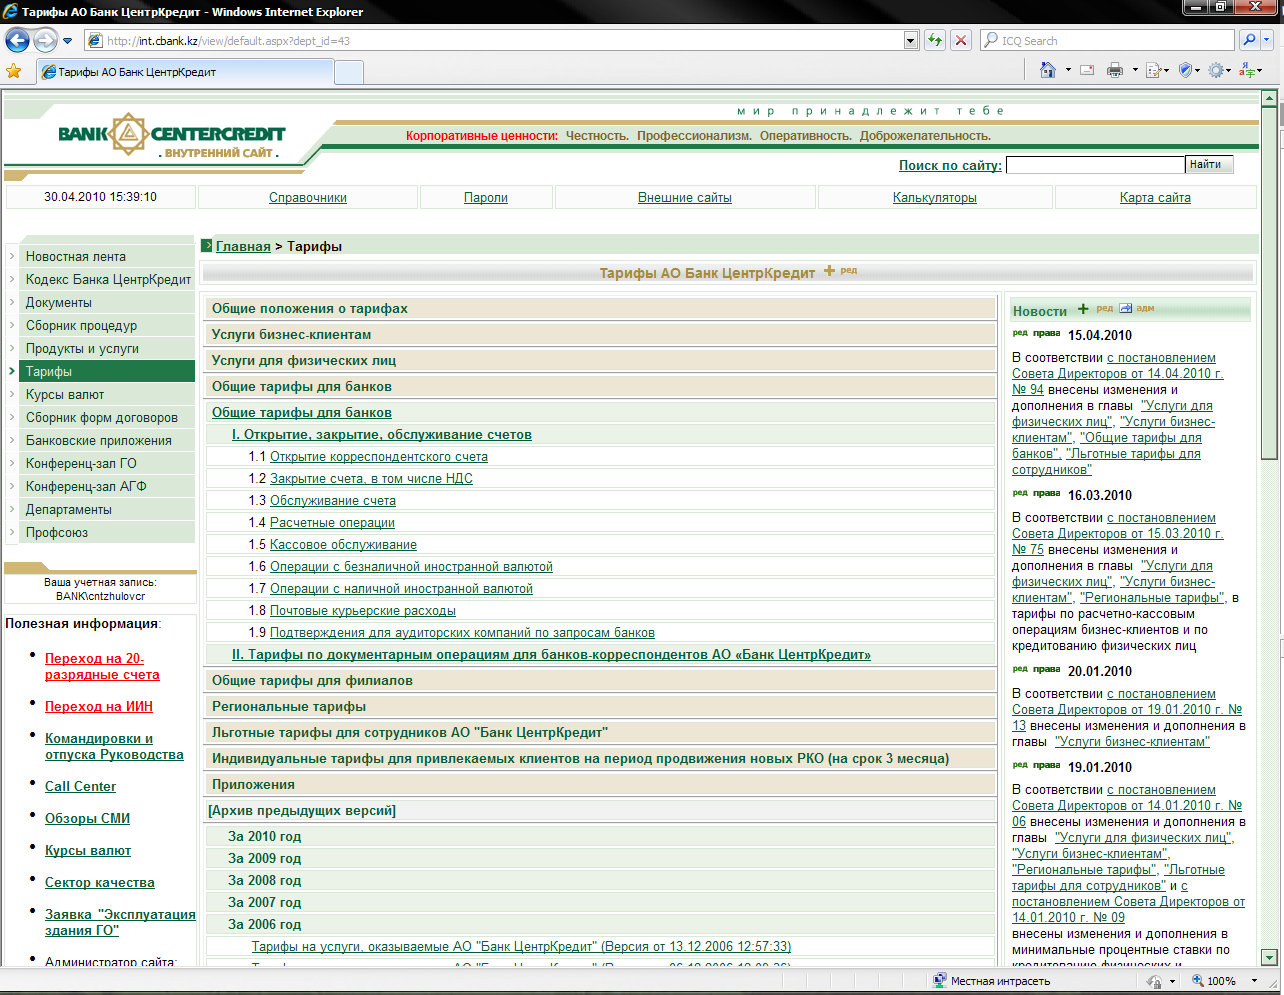This screenshot has width=1284, height=995.
Task: Click the plus icon in the Новости header
Action: pos(1083,309)
